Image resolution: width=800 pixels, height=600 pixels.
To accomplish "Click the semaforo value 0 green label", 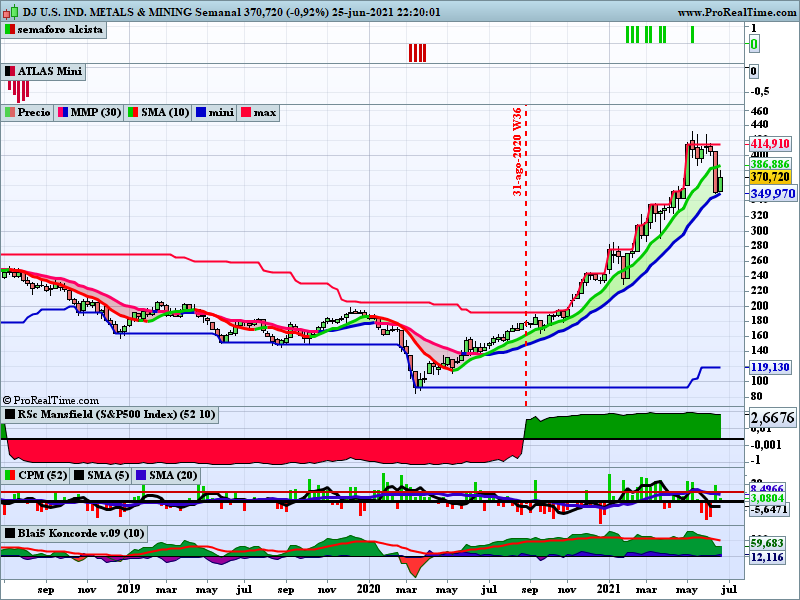I will 754,44.
